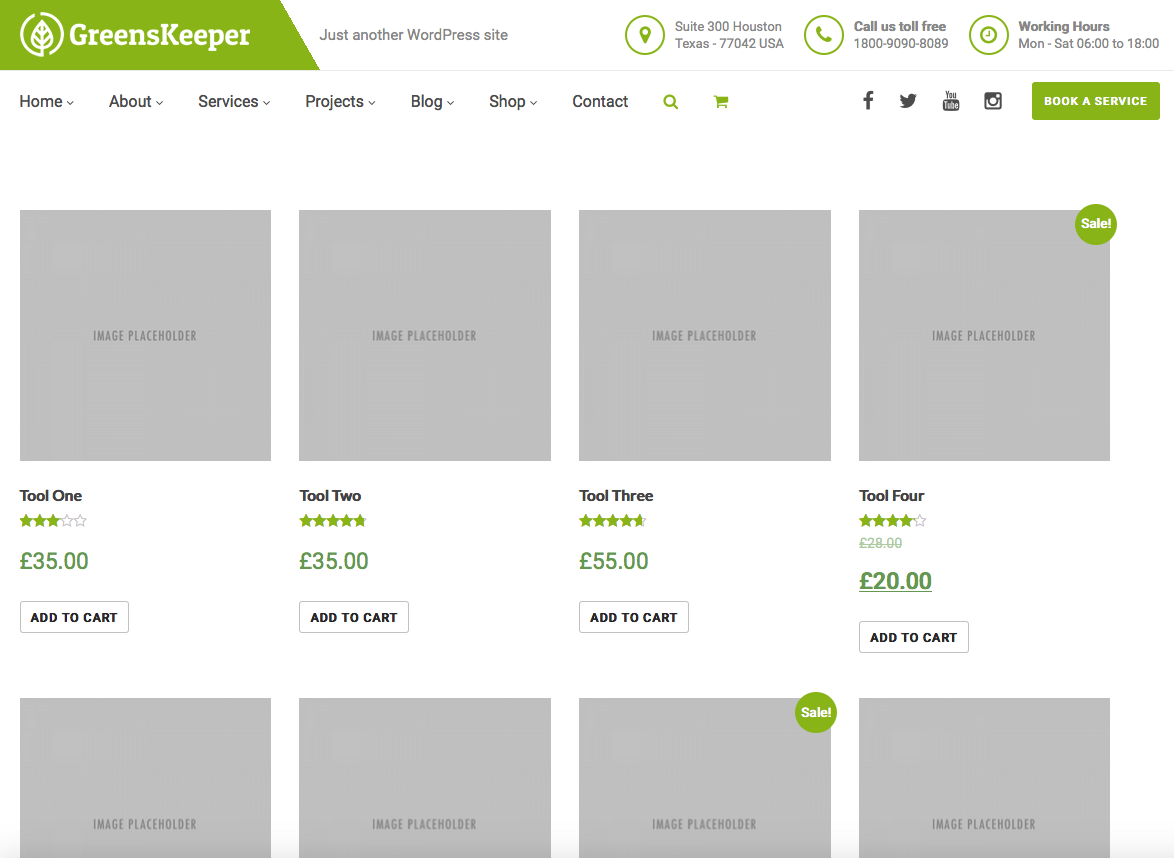Open the Twitter bird icon

coord(908,101)
